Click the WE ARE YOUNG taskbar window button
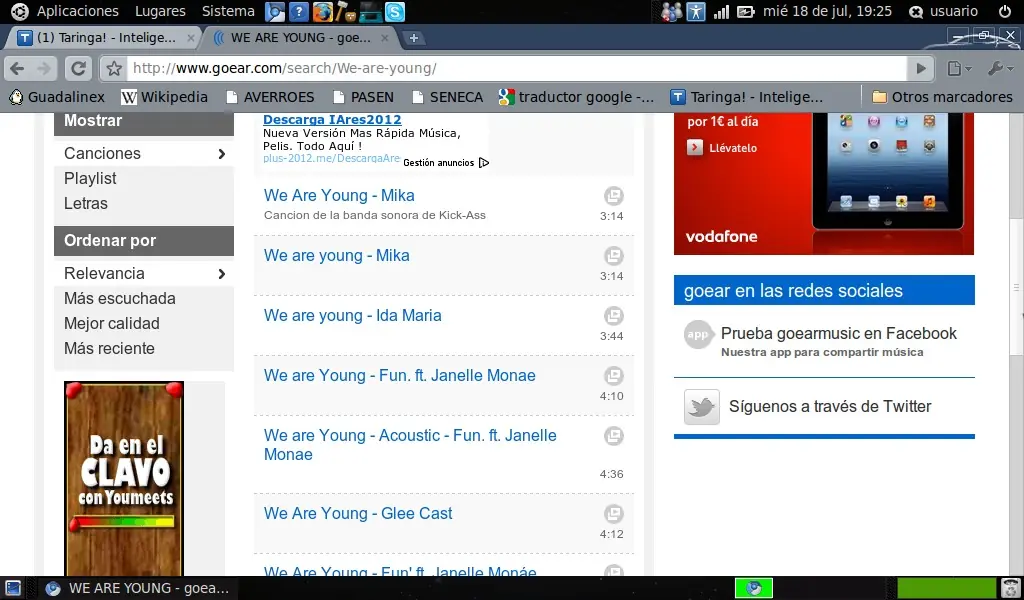 [137, 588]
